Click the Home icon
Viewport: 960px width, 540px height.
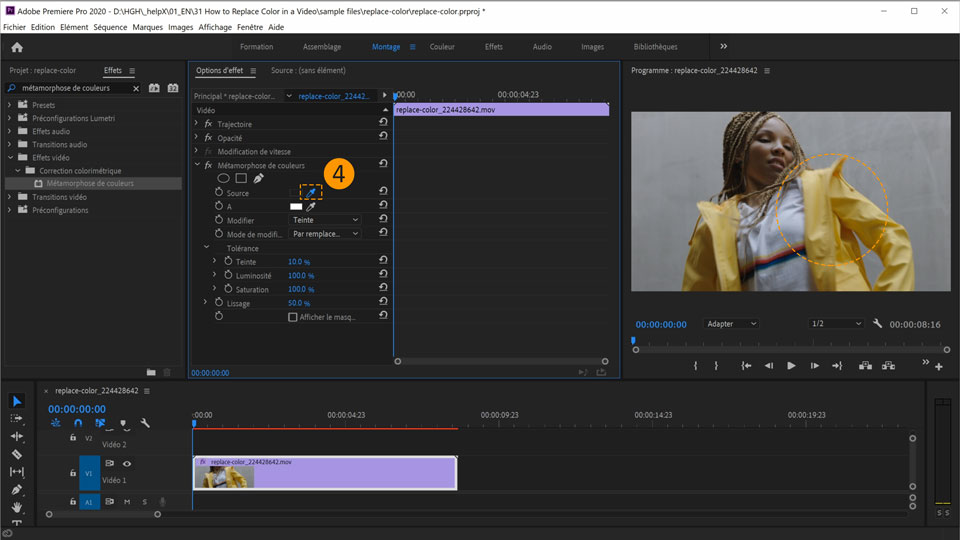coord(17,47)
